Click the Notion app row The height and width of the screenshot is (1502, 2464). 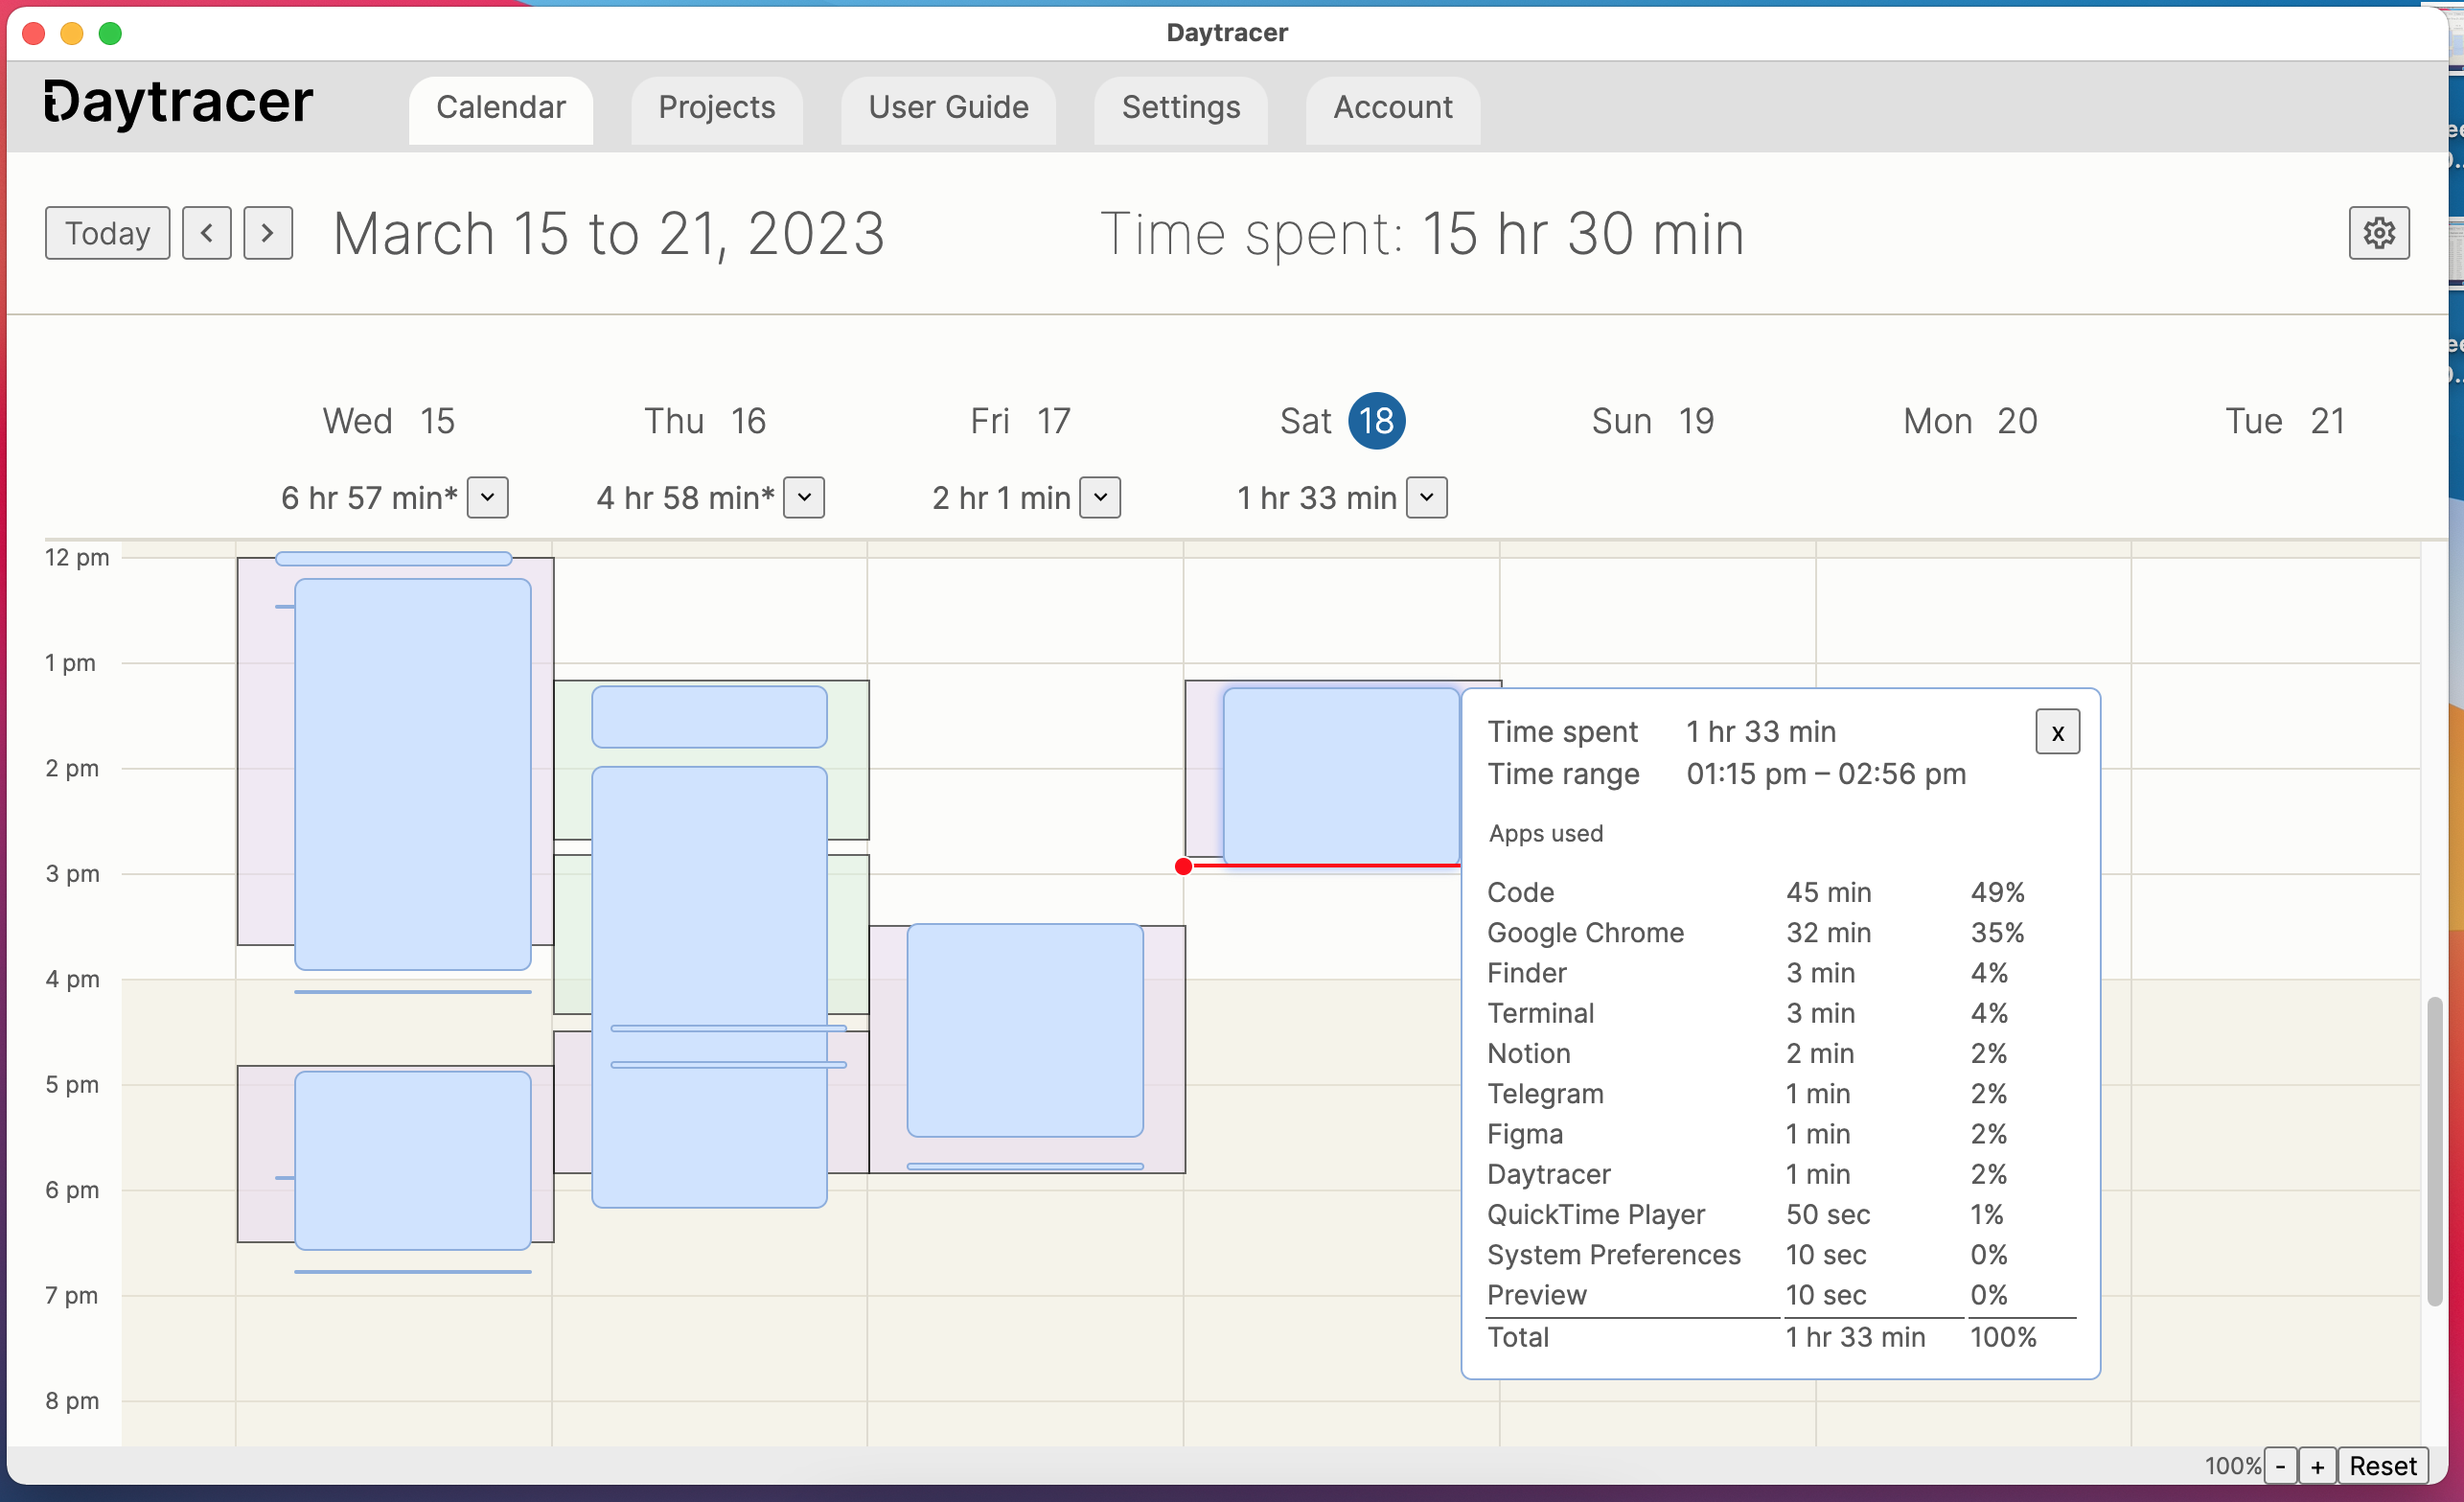[x=1780, y=1053]
